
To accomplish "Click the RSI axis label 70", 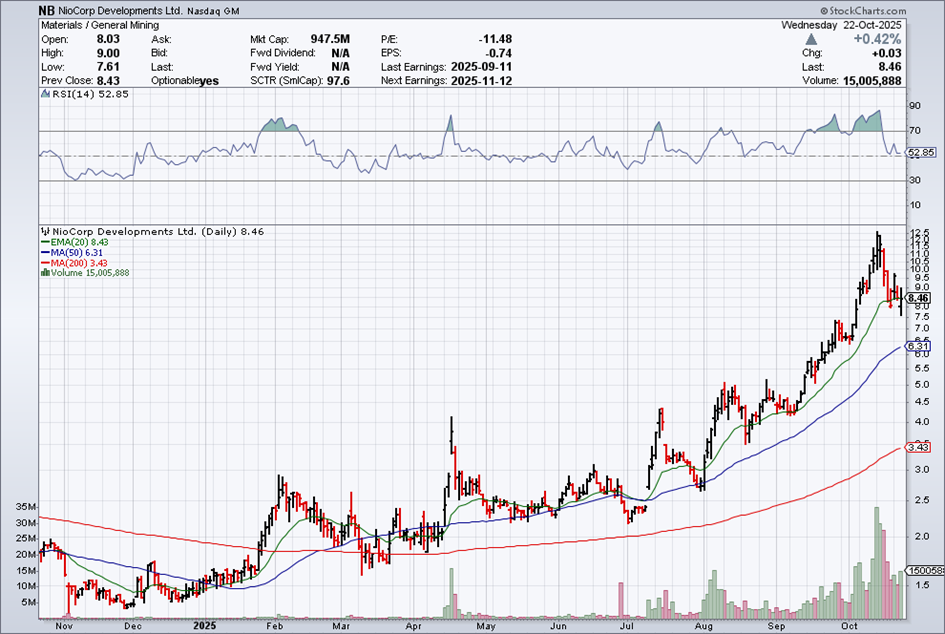I will [915, 130].
